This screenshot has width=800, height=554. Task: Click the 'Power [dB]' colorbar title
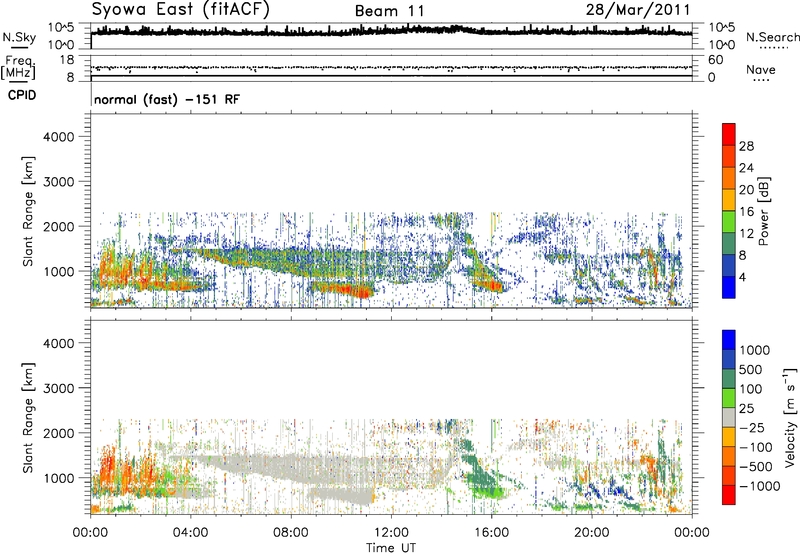764,211
